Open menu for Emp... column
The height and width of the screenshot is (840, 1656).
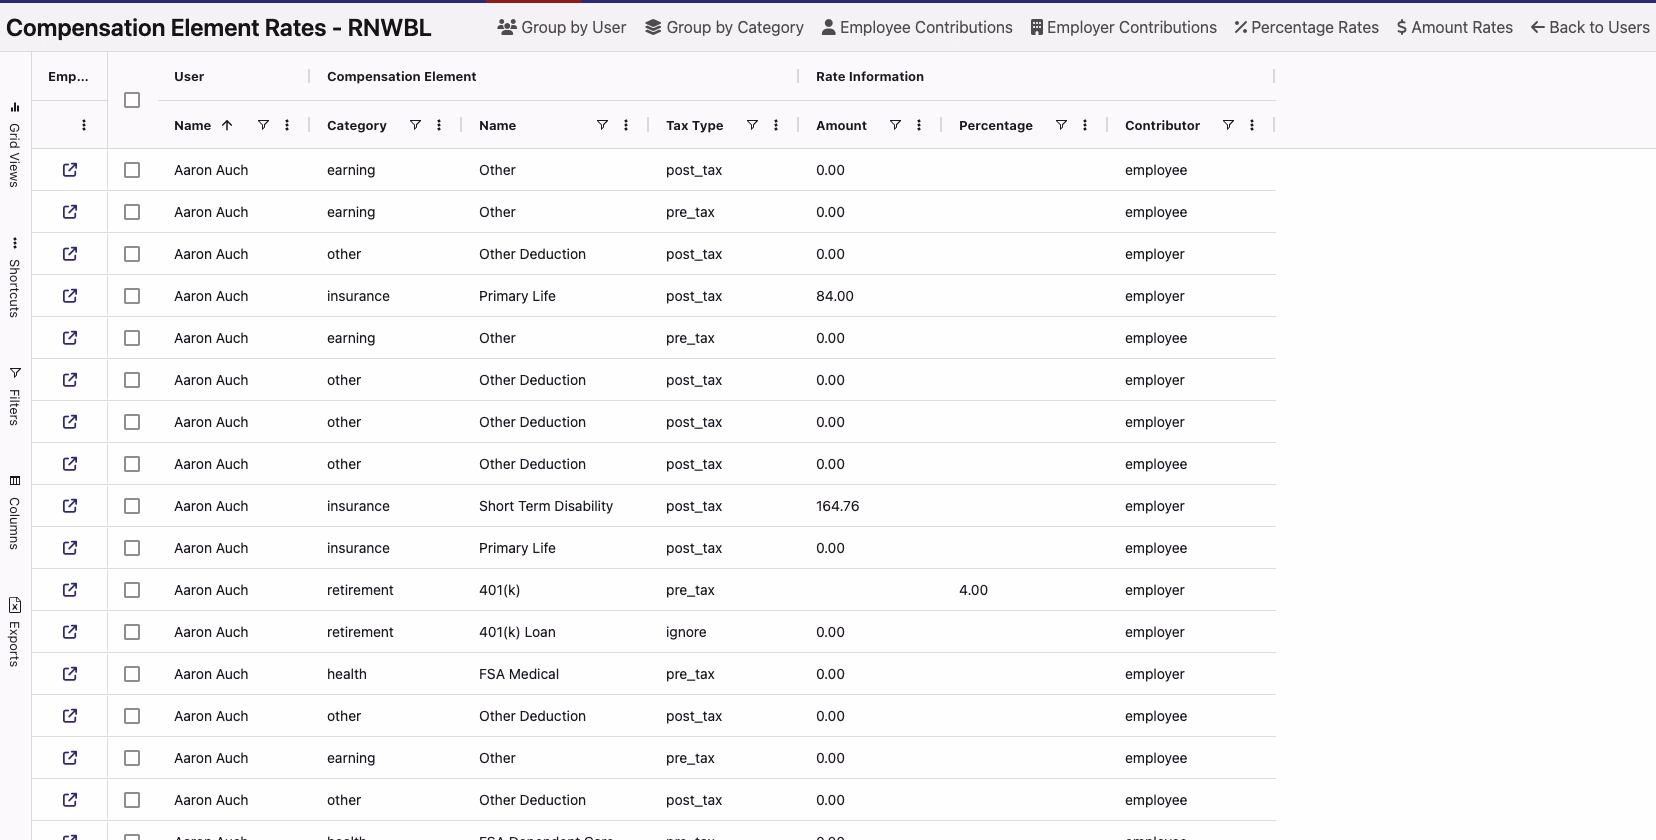pyautogui.click(x=84, y=125)
